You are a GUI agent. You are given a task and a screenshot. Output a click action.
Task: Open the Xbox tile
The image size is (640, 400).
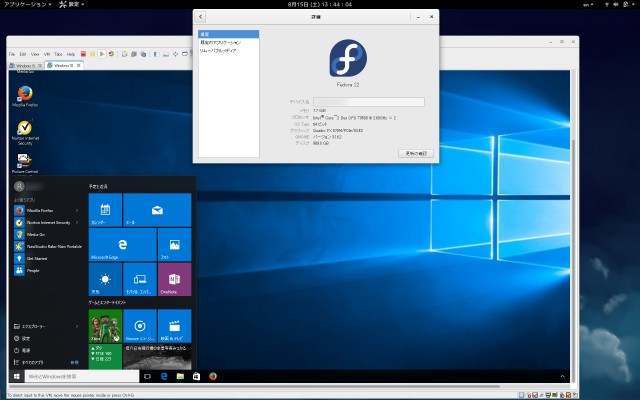tap(105, 326)
